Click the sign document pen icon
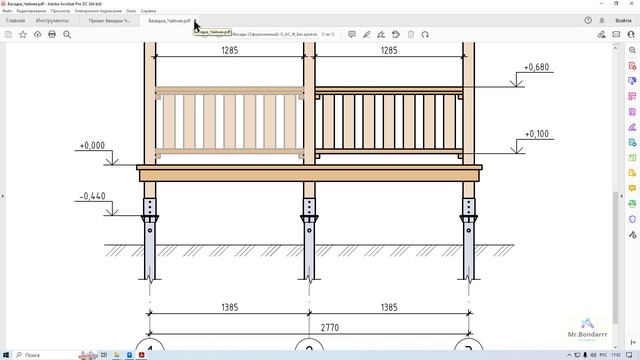 click(x=381, y=35)
